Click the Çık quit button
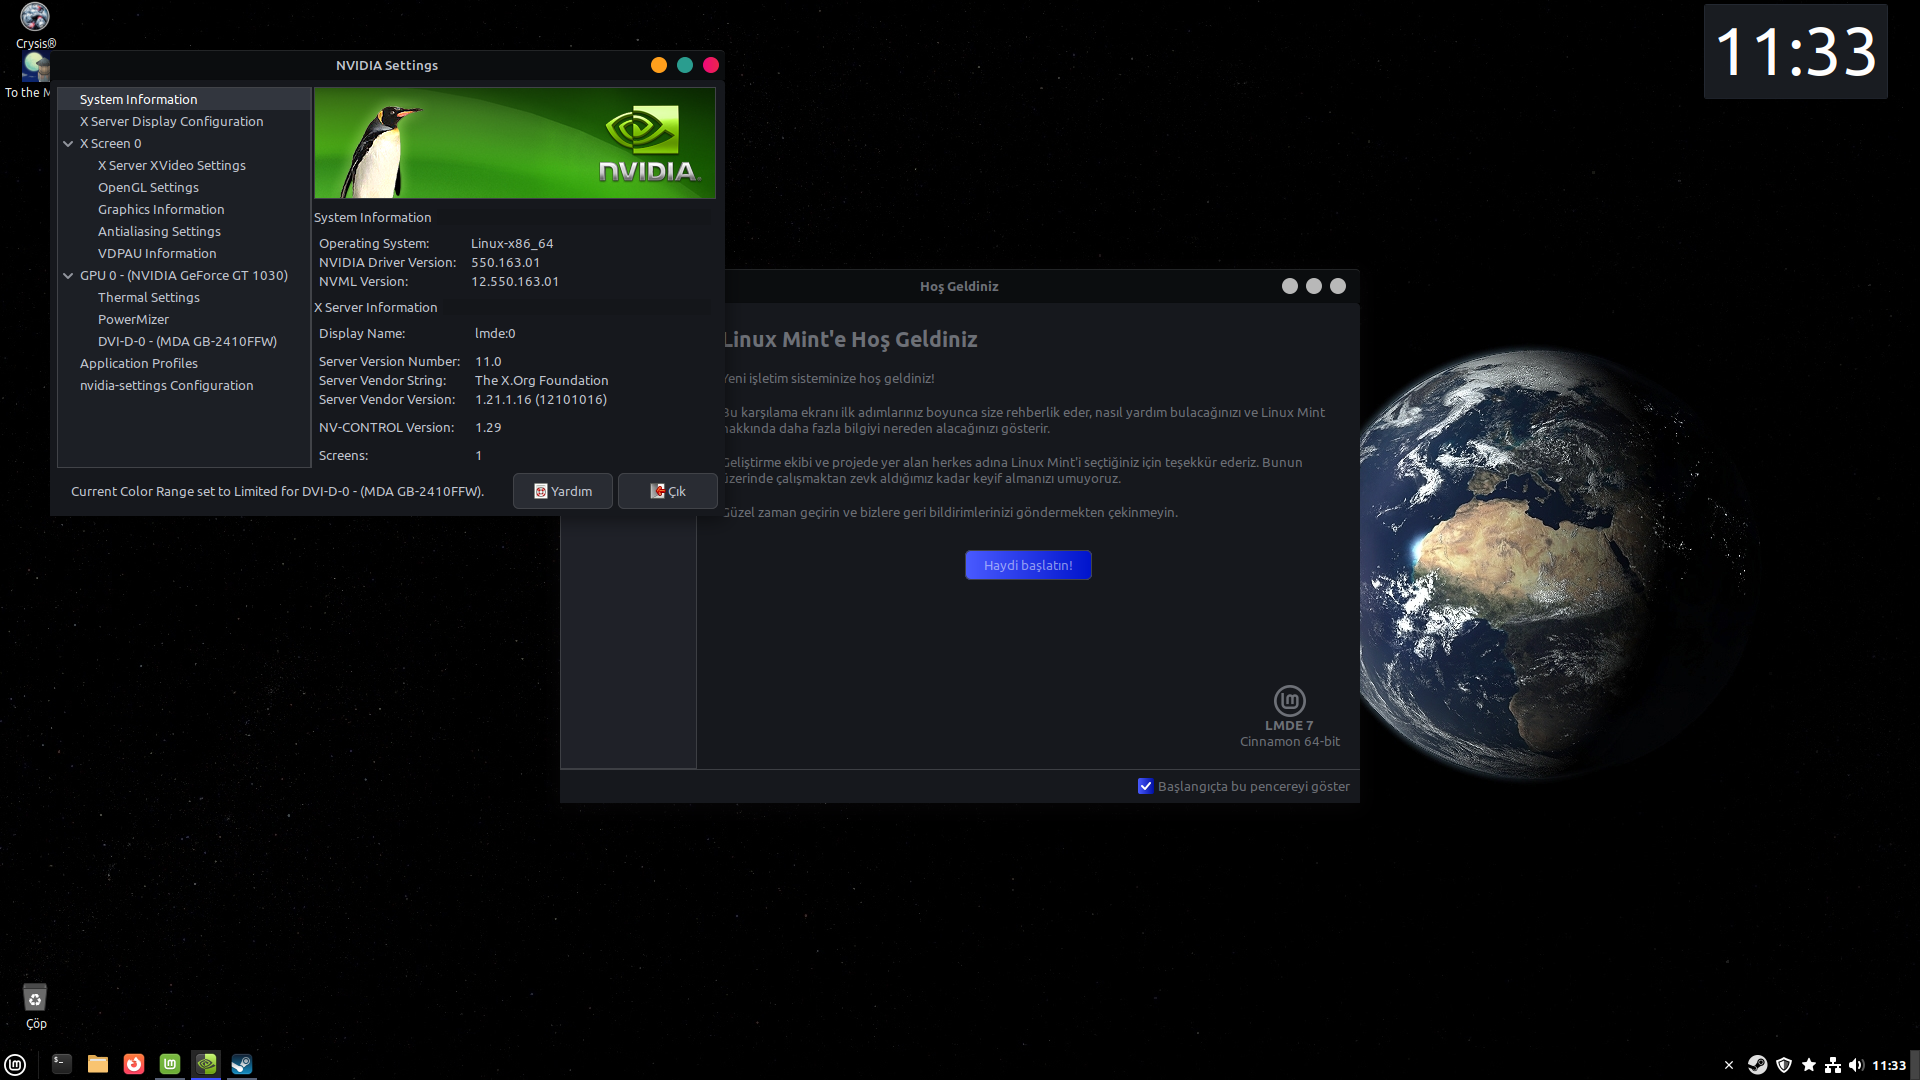1920x1080 pixels. [x=667, y=491]
